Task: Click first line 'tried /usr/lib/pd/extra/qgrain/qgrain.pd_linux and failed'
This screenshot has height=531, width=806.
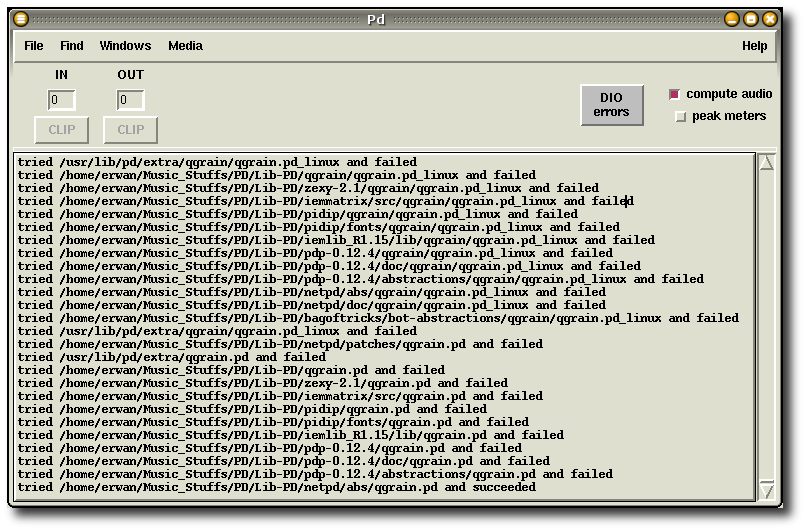Action: click(217, 162)
